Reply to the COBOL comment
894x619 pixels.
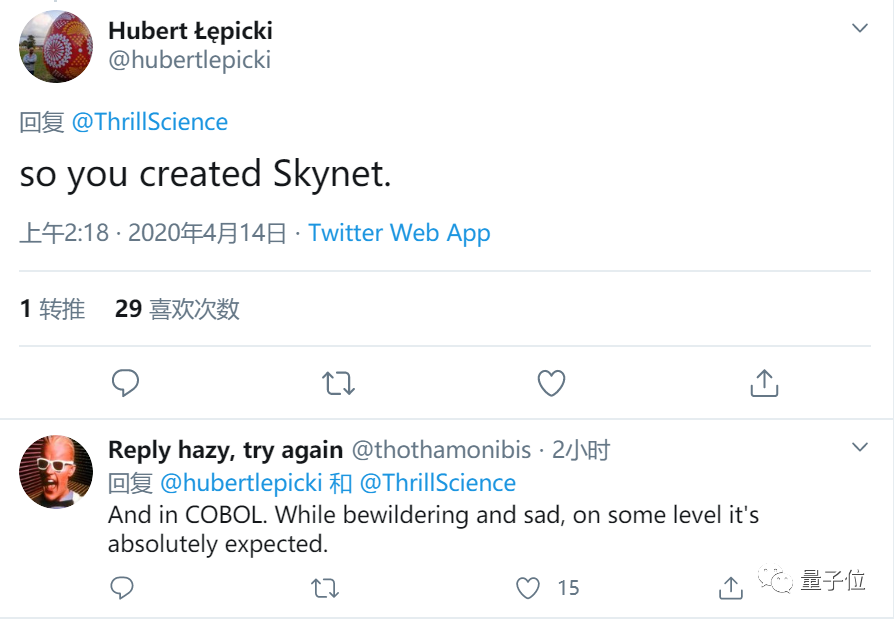tap(122, 588)
